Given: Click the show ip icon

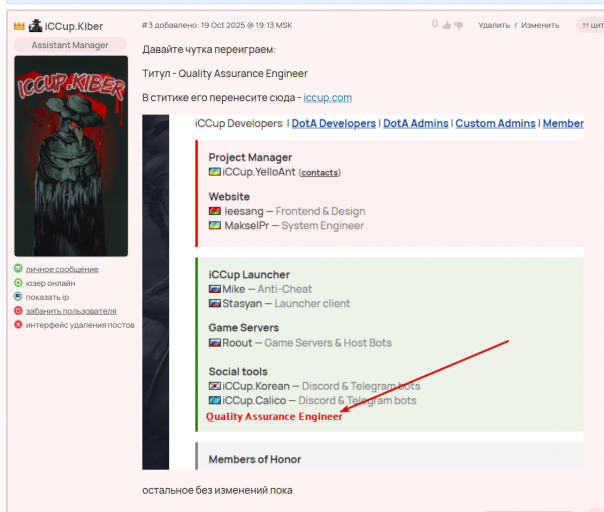Looking at the screenshot, I should [18, 296].
